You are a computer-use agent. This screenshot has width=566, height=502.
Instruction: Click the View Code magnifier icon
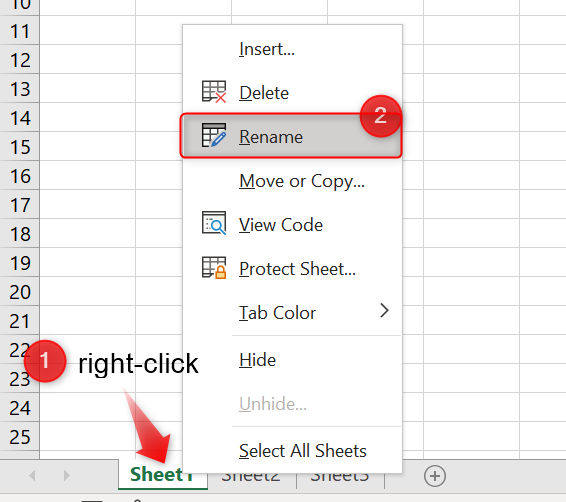click(x=214, y=223)
